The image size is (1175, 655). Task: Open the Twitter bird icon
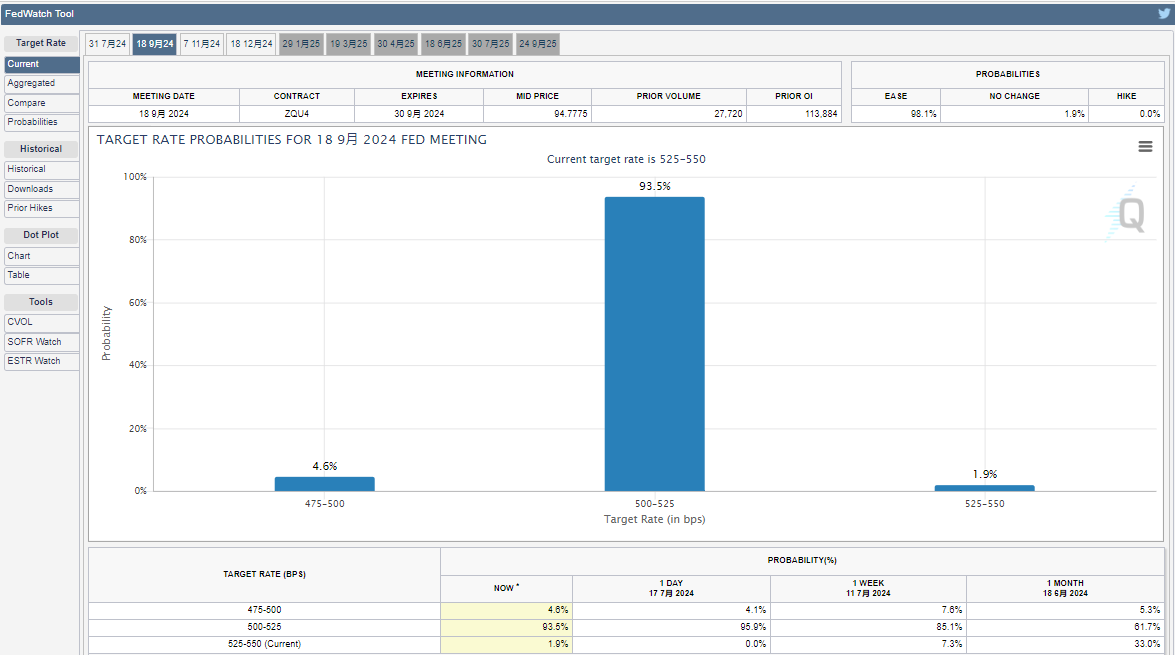click(1164, 13)
